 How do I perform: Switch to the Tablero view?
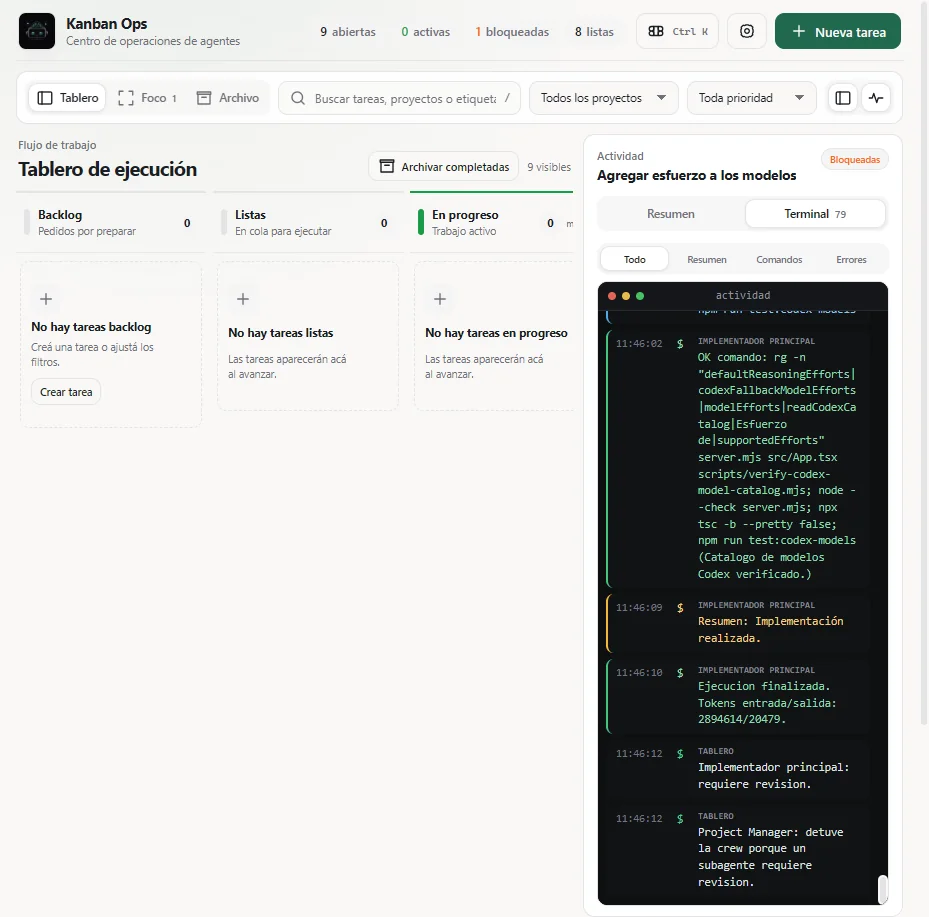click(68, 98)
